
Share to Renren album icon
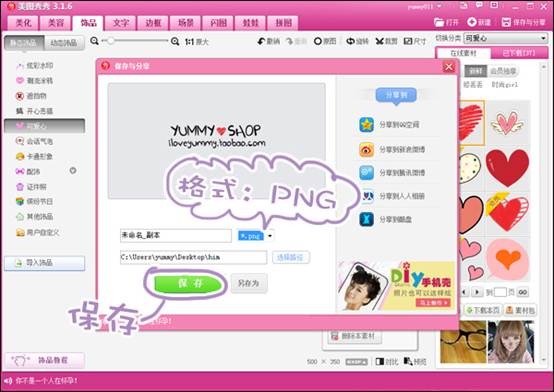pos(366,196)
